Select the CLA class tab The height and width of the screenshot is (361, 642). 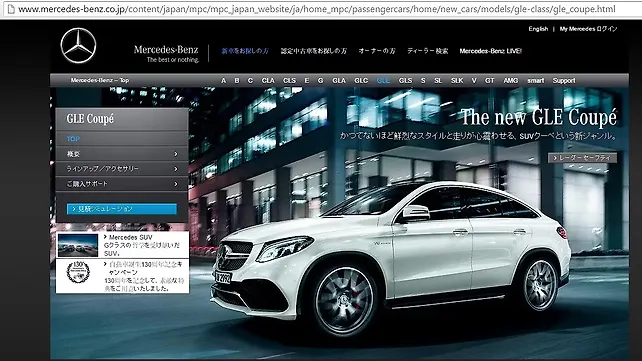pos(268,81)
